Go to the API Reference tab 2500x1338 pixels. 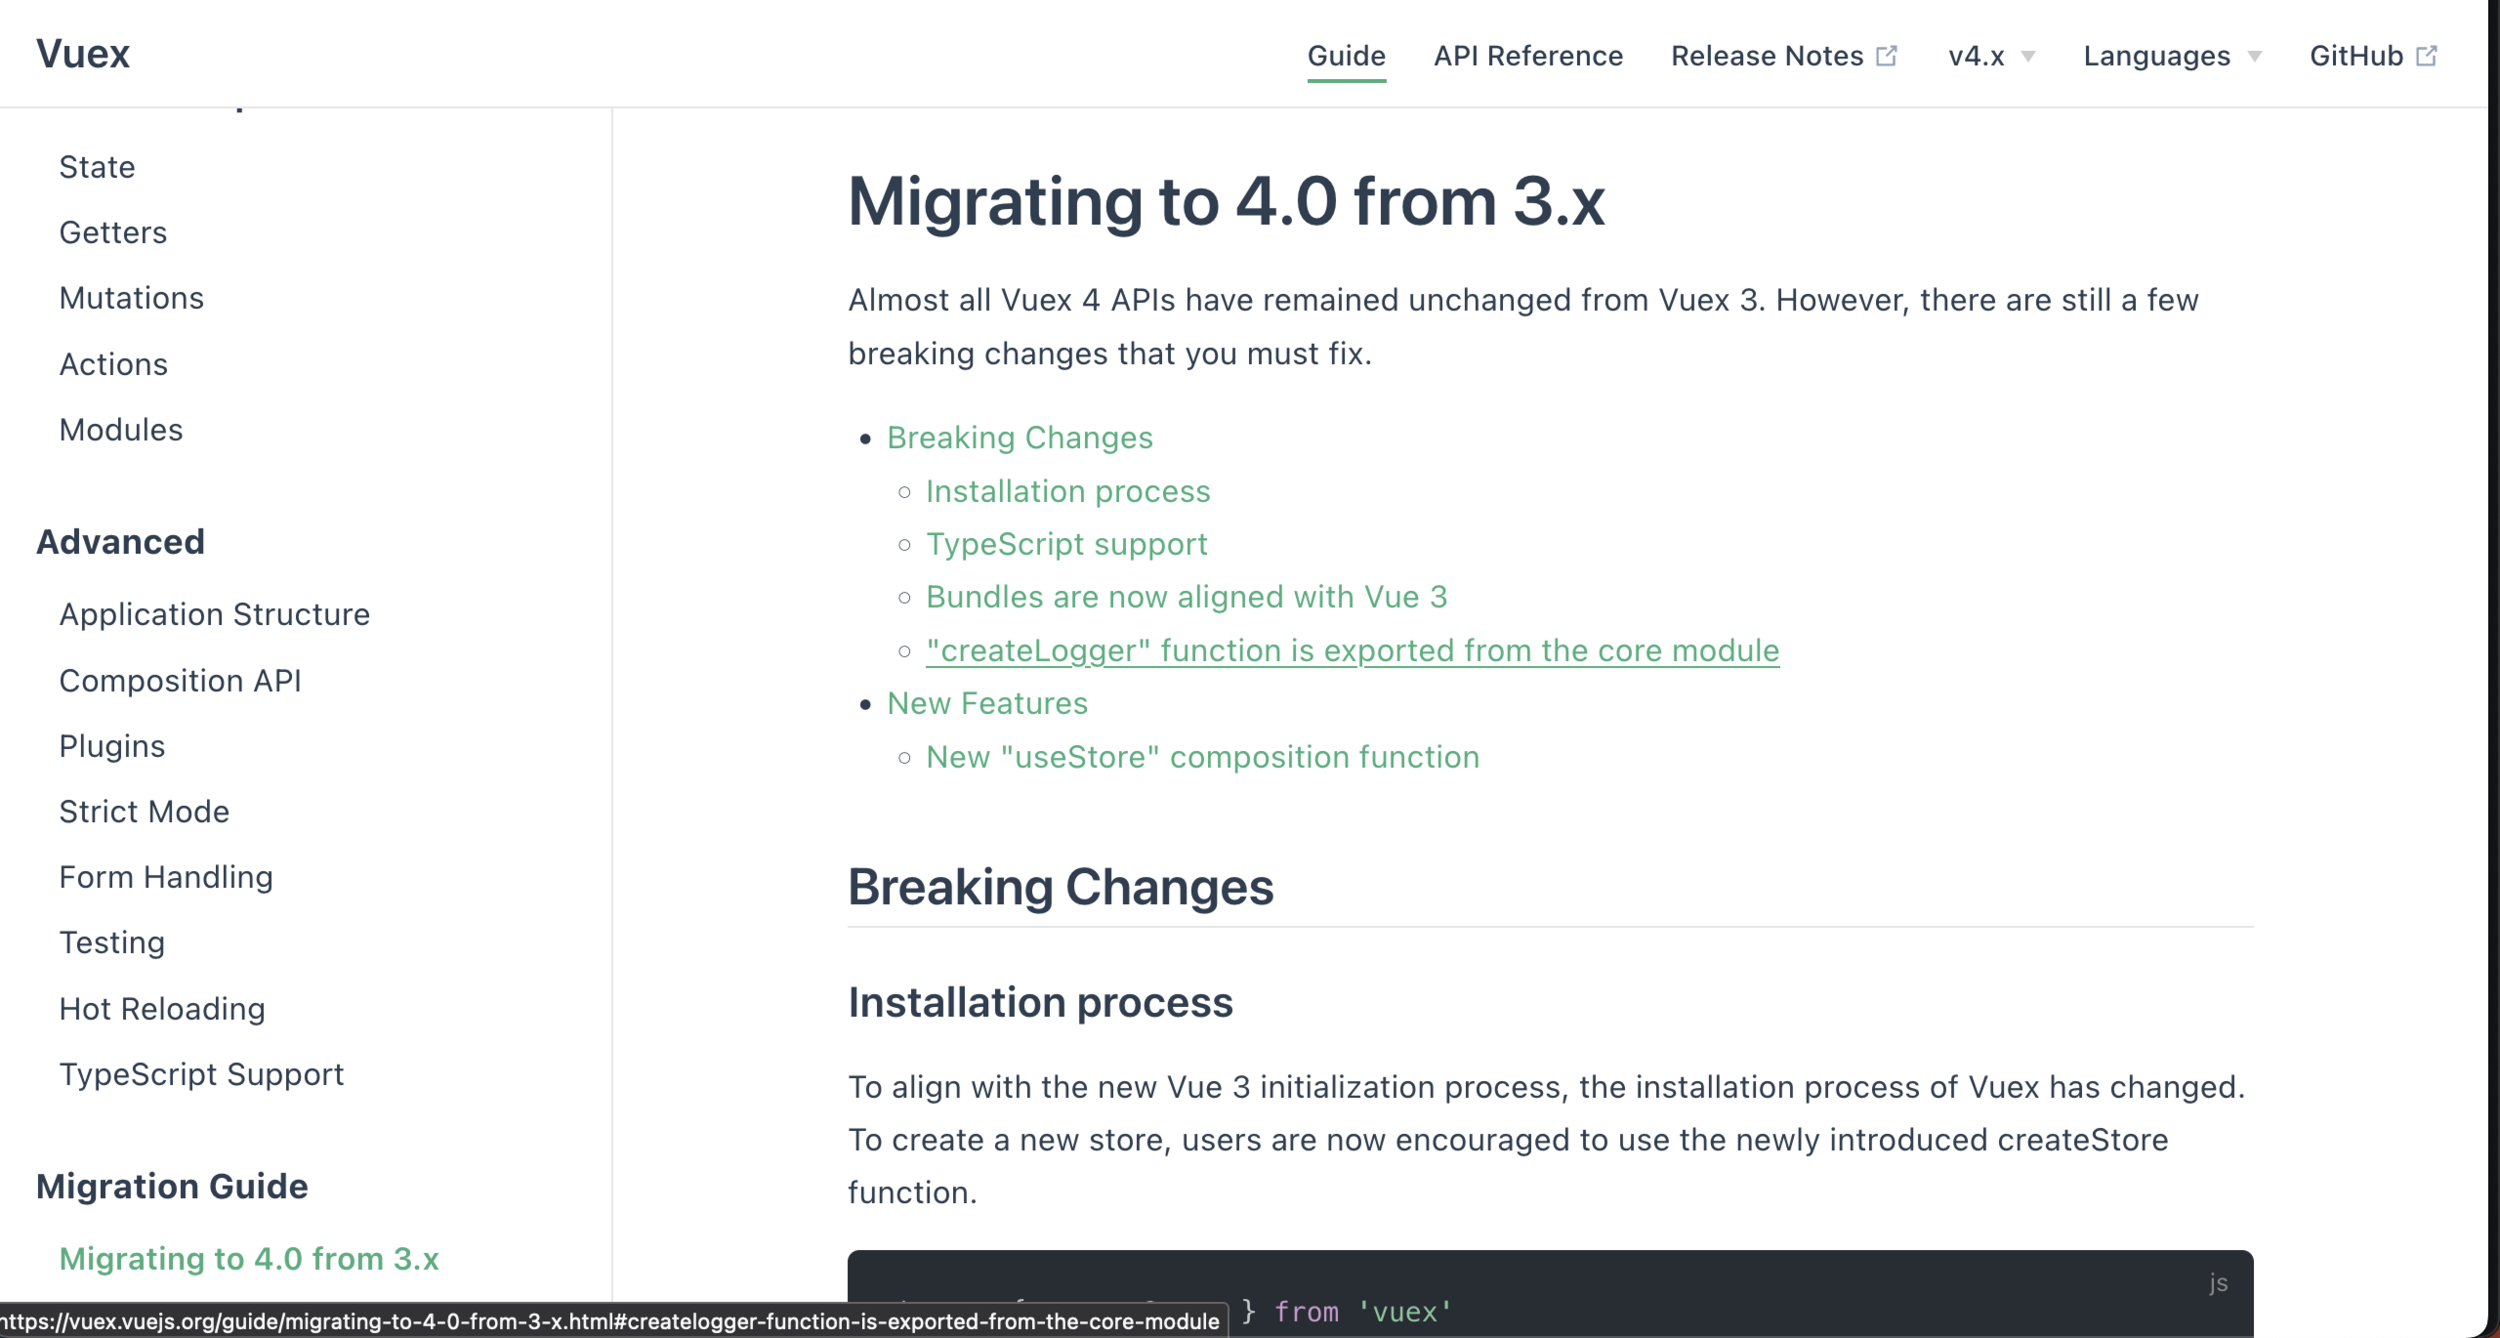[1527, 56]
